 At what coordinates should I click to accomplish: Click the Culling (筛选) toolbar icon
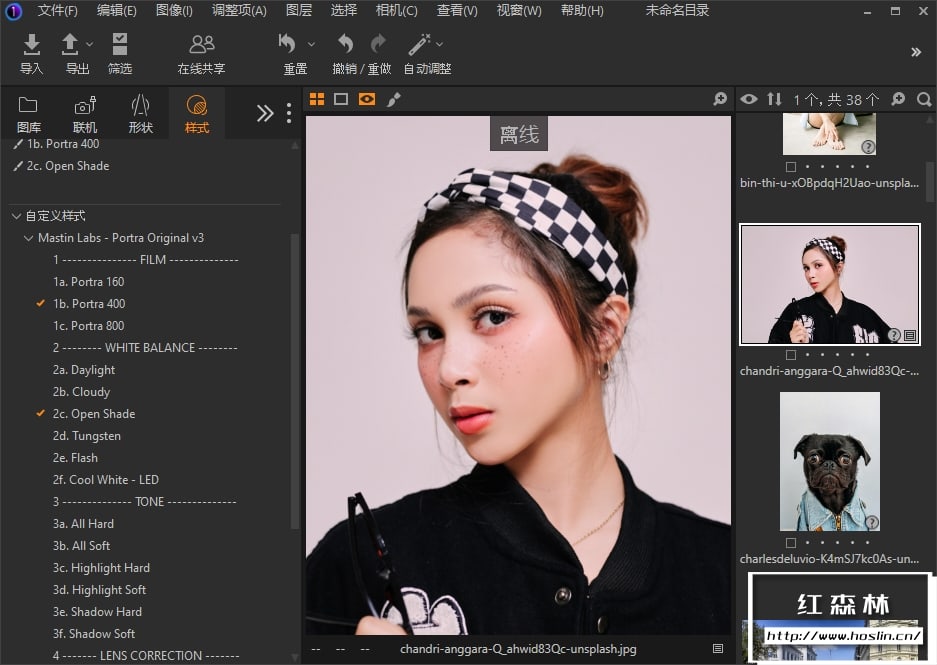click(x=120, y=44)
